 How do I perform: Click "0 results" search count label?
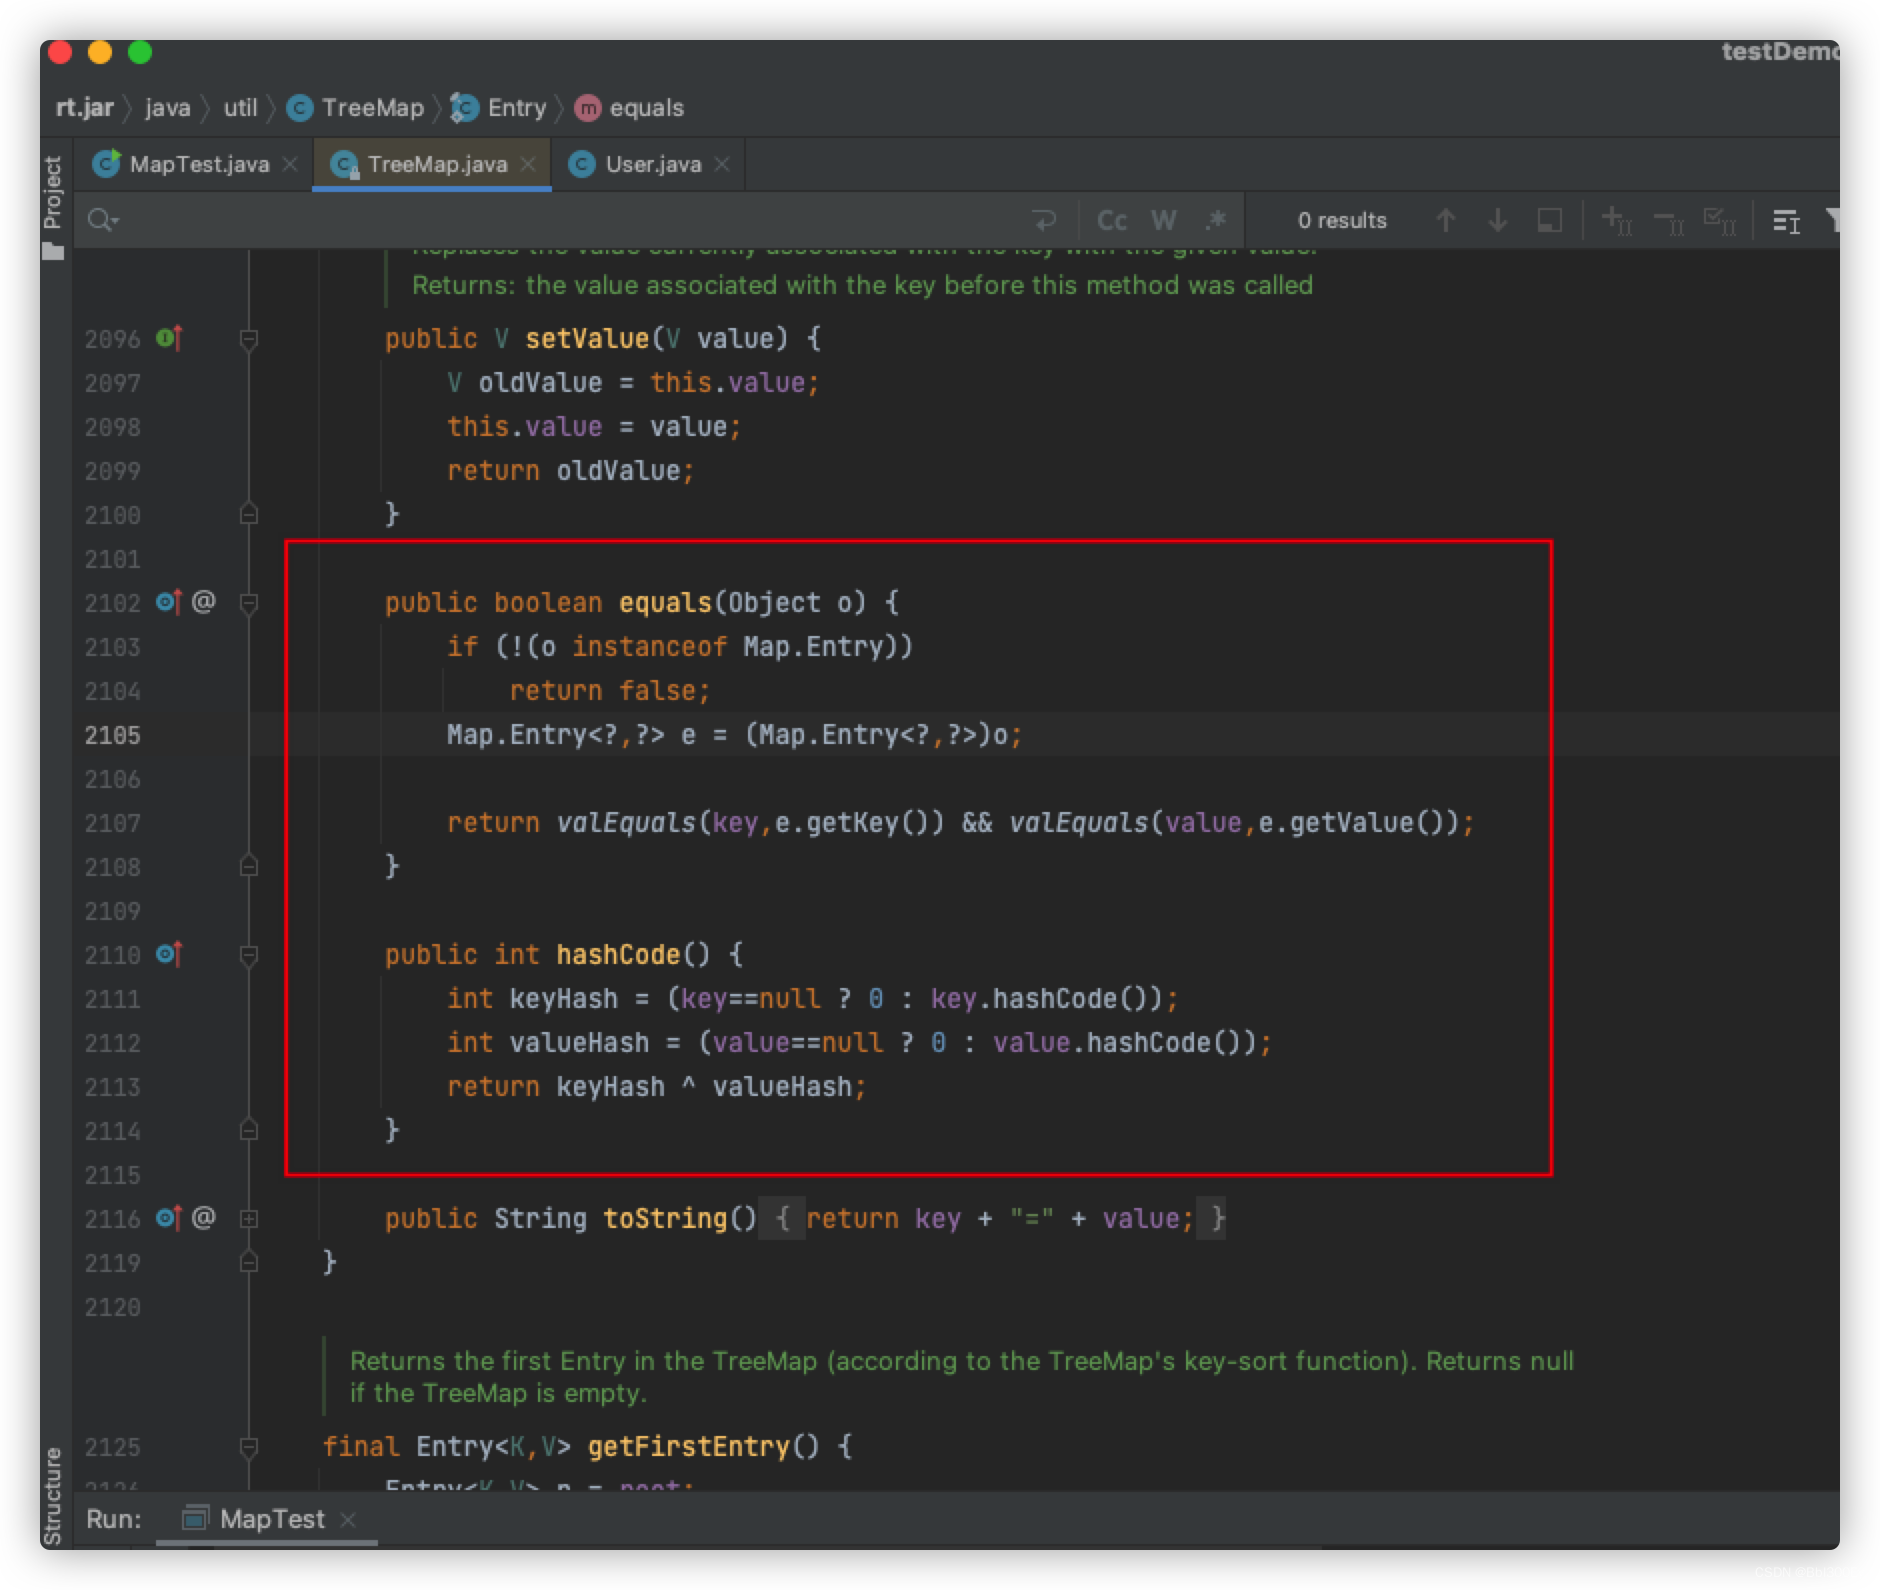[x=1342, y=220]
